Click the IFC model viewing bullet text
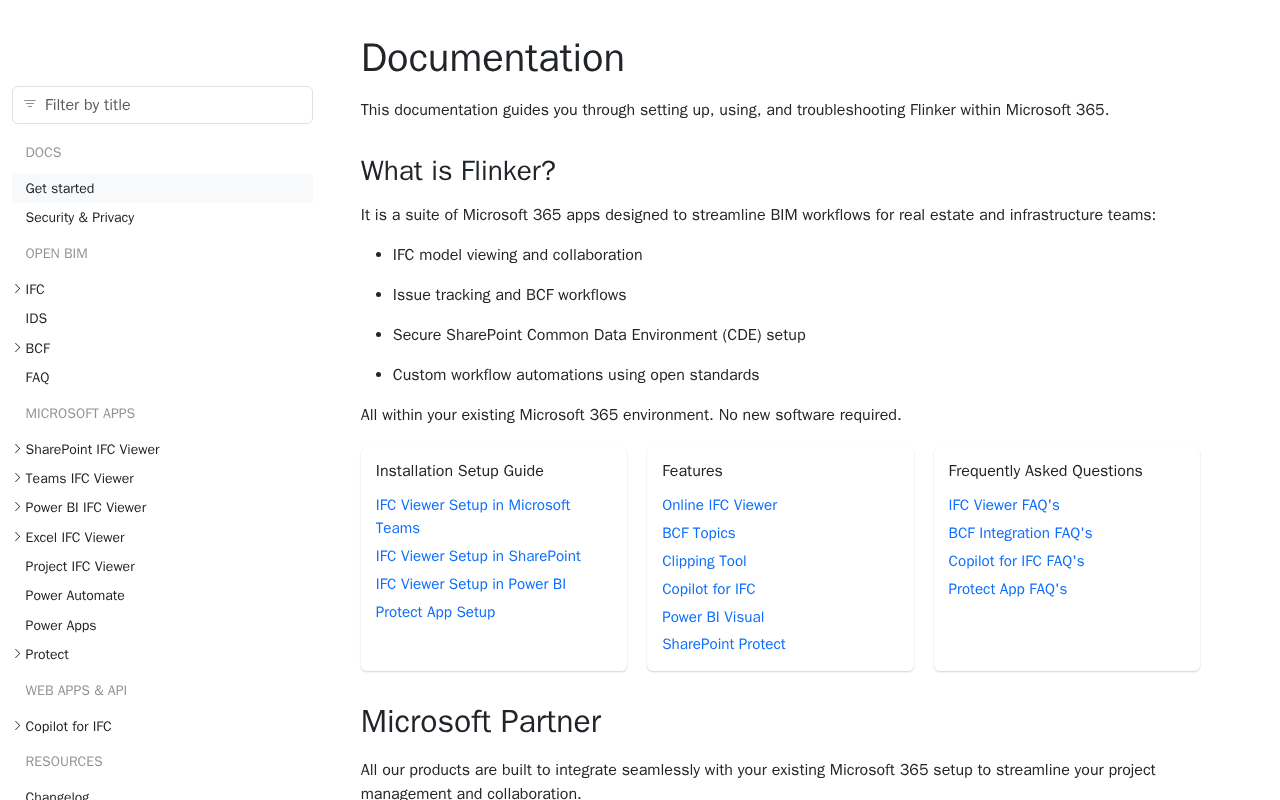The width and height of the screenshot is (1280, 800). [517, 255]
